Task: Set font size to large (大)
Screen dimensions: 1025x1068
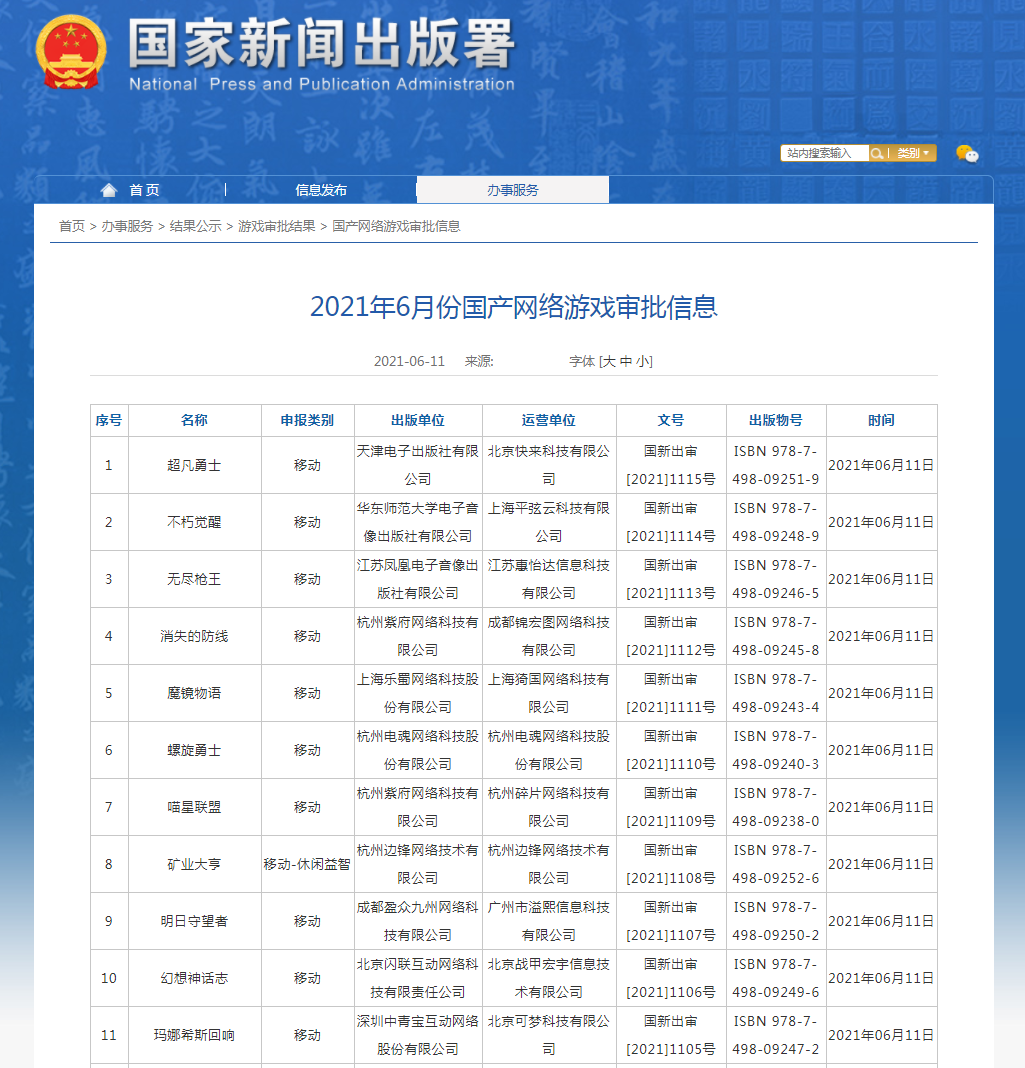Action: click(x=609, y=361)
